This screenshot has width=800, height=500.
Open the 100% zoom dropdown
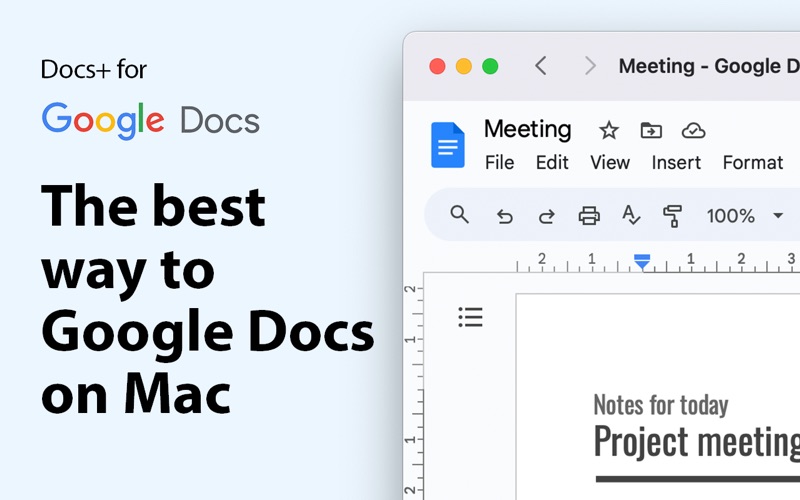744,216
